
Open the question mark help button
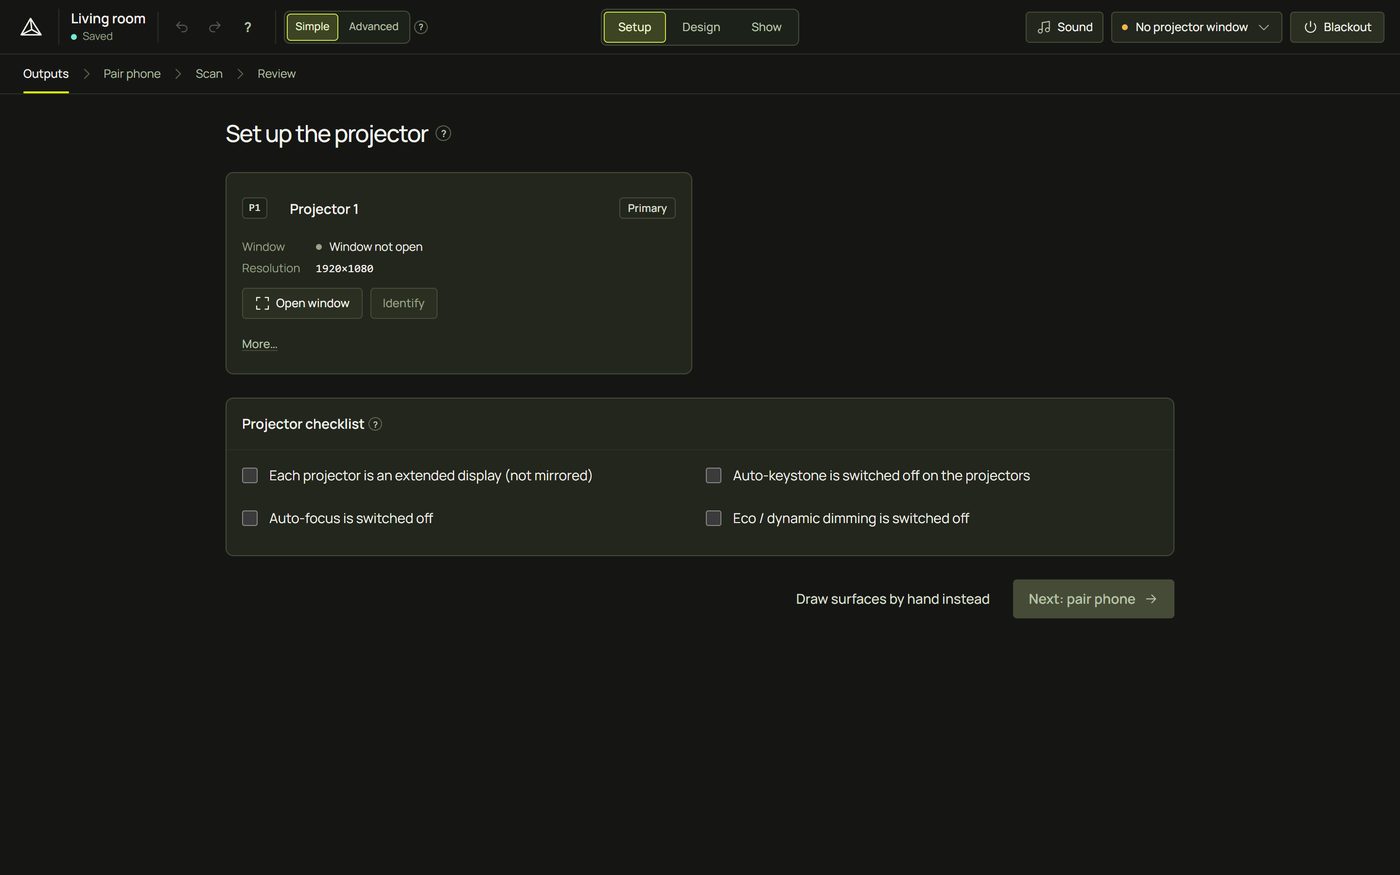(247, 27)
